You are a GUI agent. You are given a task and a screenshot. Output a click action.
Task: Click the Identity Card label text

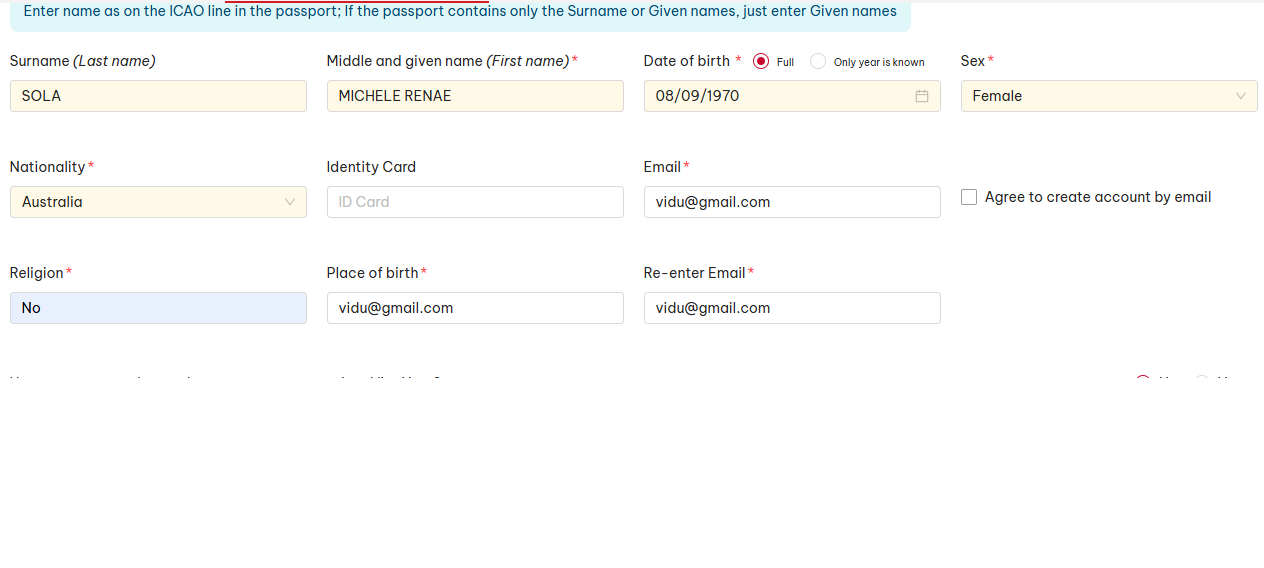pyautogui.click(x=371, y=167)
